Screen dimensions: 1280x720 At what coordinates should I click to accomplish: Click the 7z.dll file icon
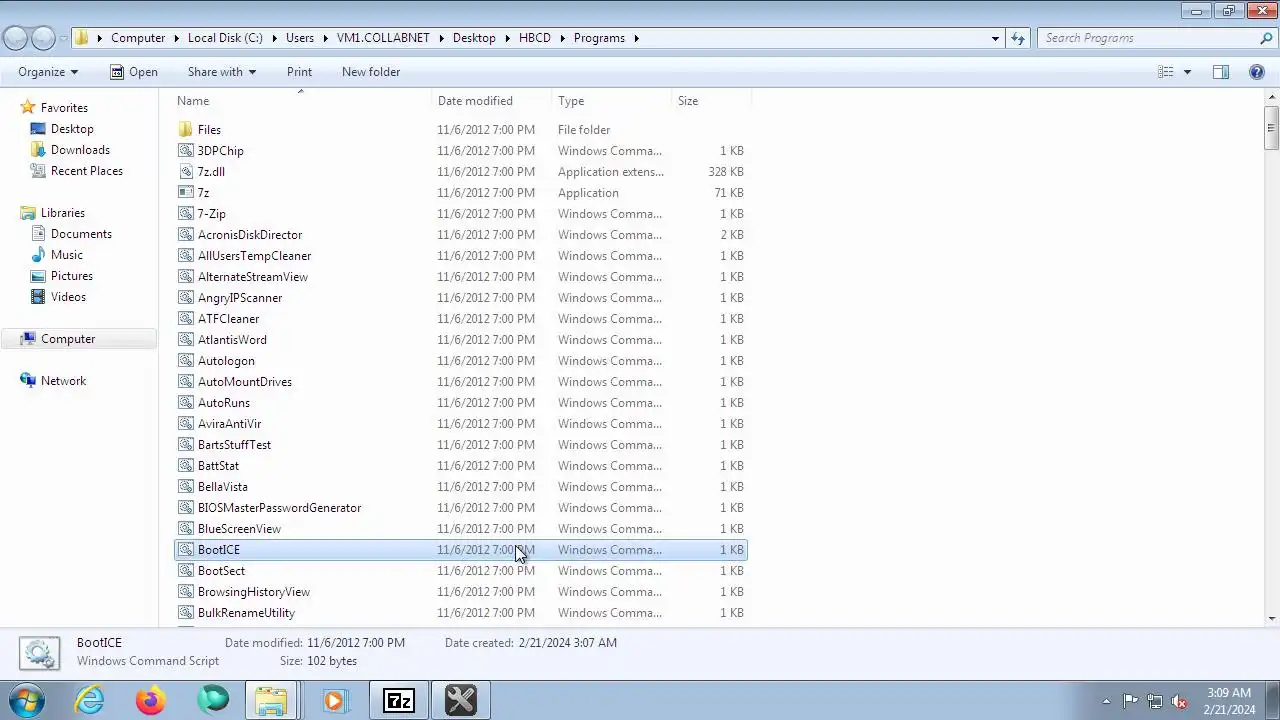185,172
